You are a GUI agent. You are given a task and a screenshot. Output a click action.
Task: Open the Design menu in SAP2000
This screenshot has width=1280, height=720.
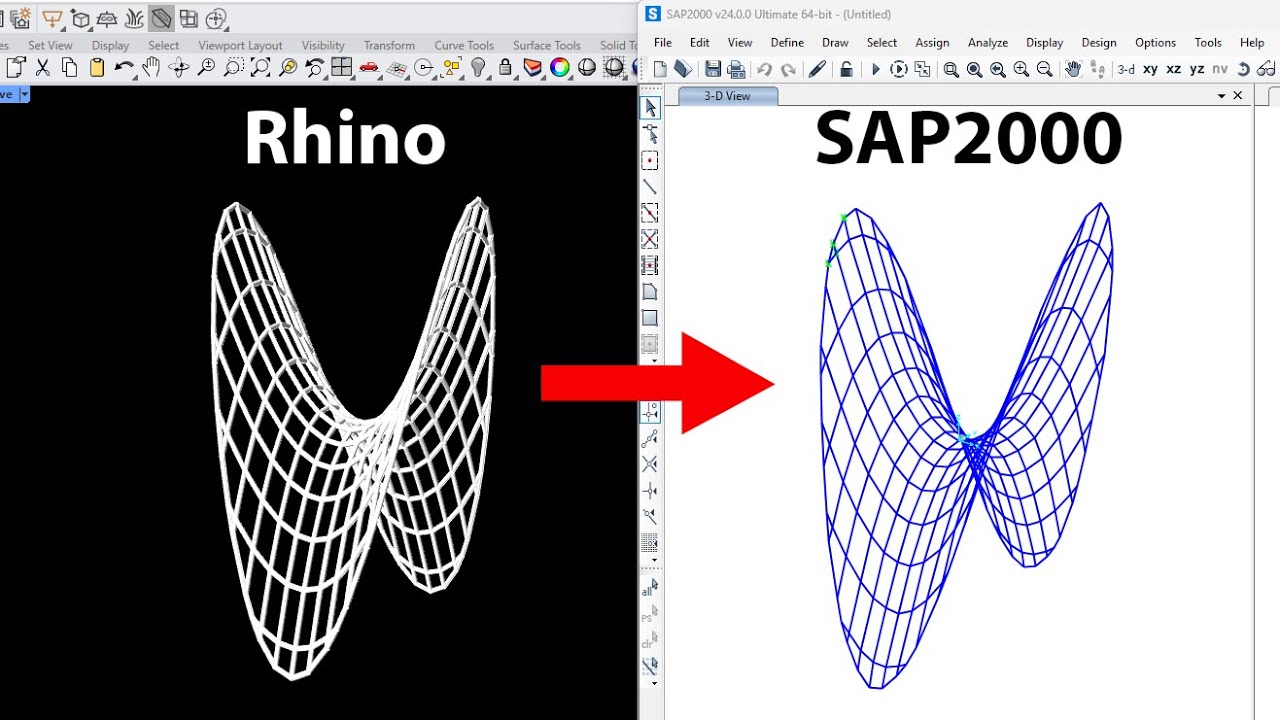(1099, 43)
